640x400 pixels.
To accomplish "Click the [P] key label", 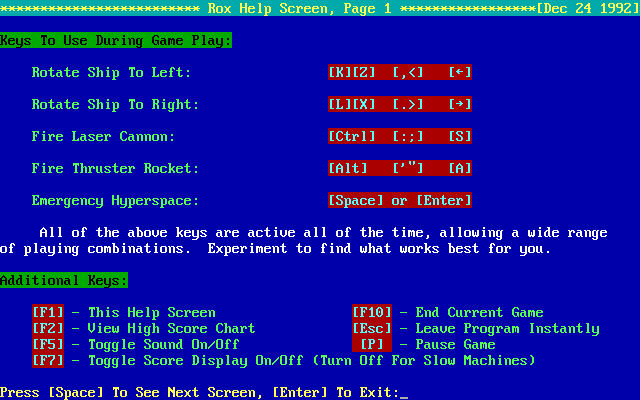I will coord(372,344).
